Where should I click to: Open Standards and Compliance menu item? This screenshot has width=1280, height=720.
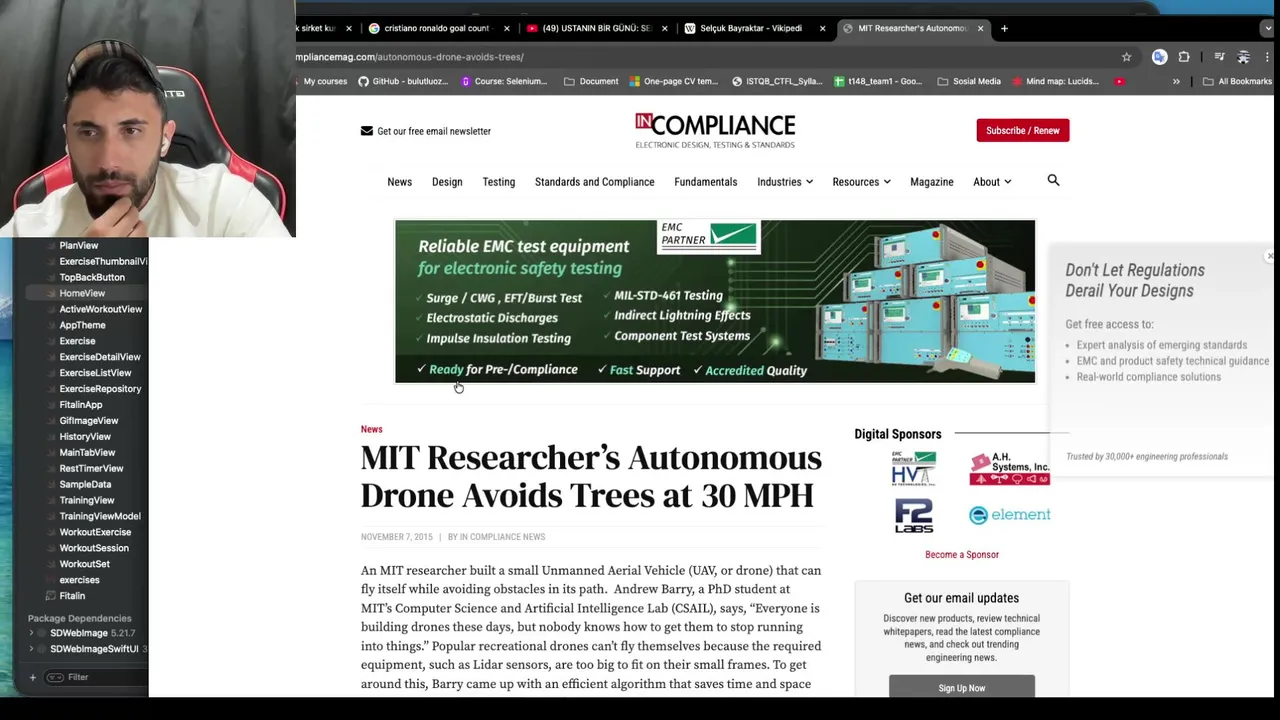tap(594, 182)
